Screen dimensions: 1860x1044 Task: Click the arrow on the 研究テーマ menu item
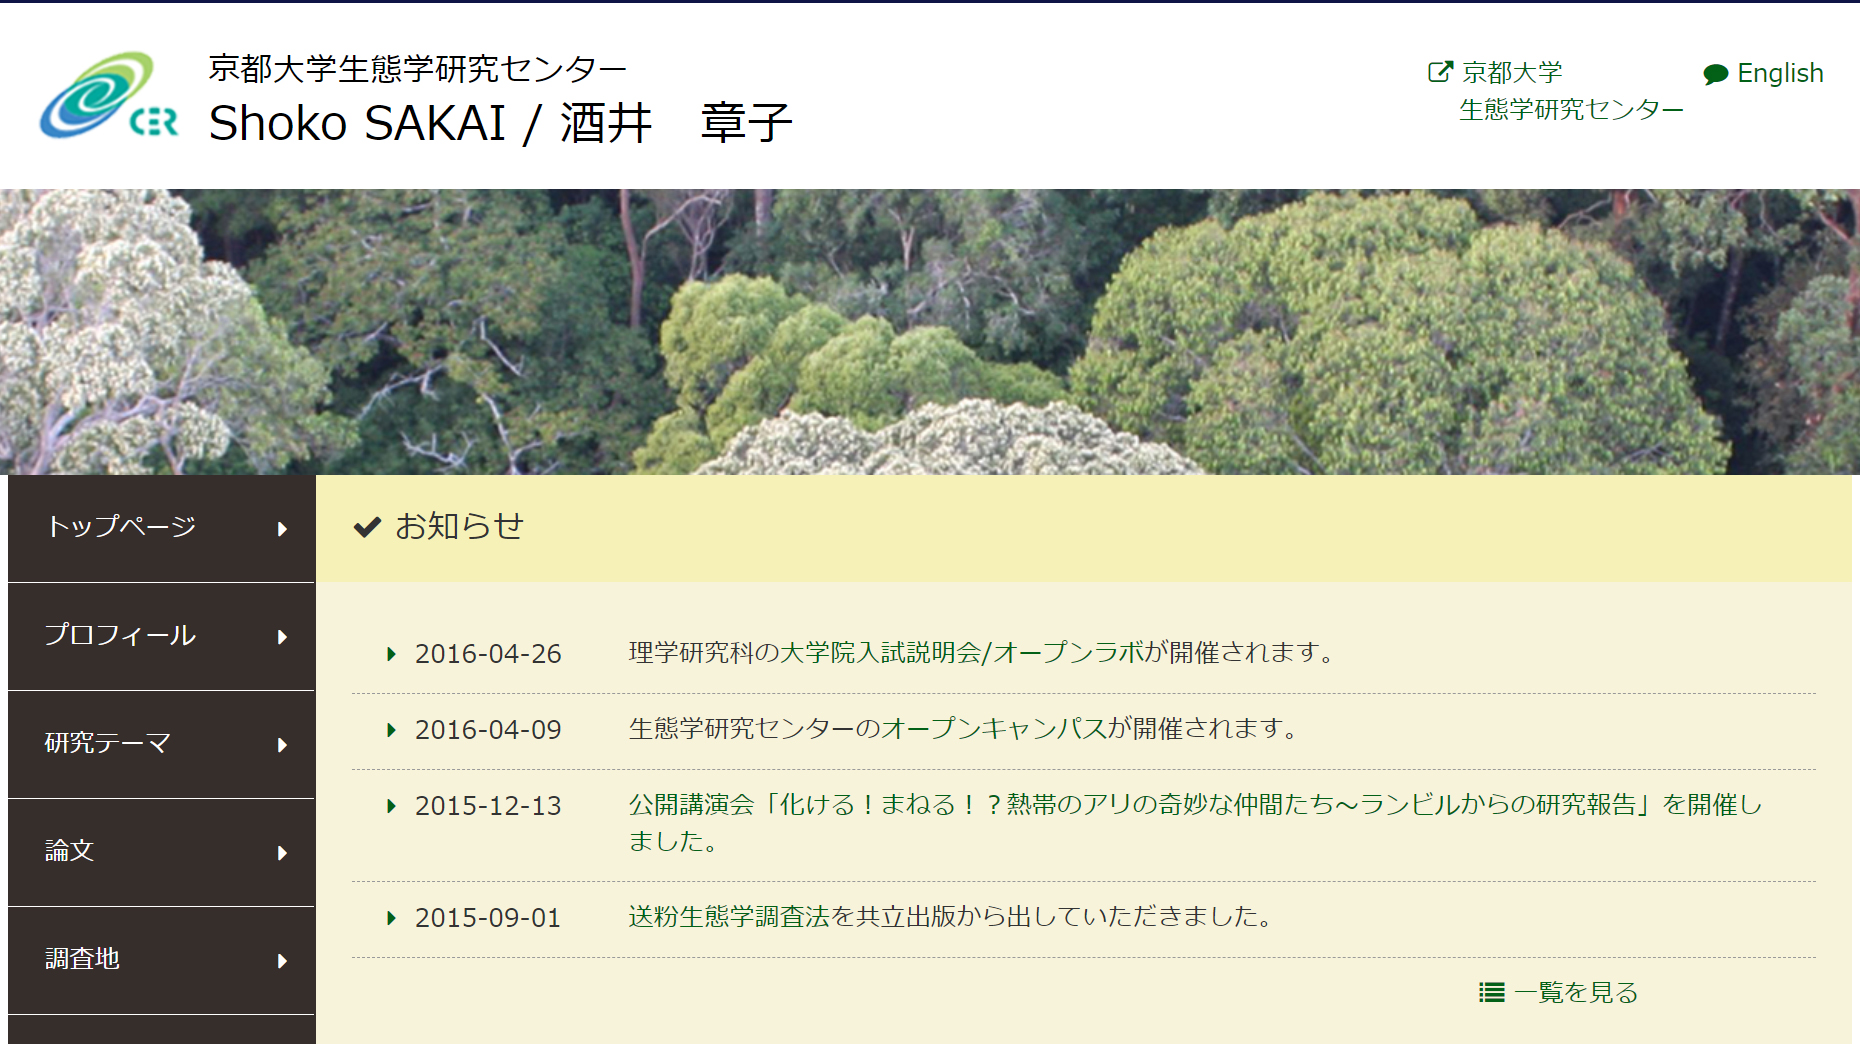(x=282, y=745)
